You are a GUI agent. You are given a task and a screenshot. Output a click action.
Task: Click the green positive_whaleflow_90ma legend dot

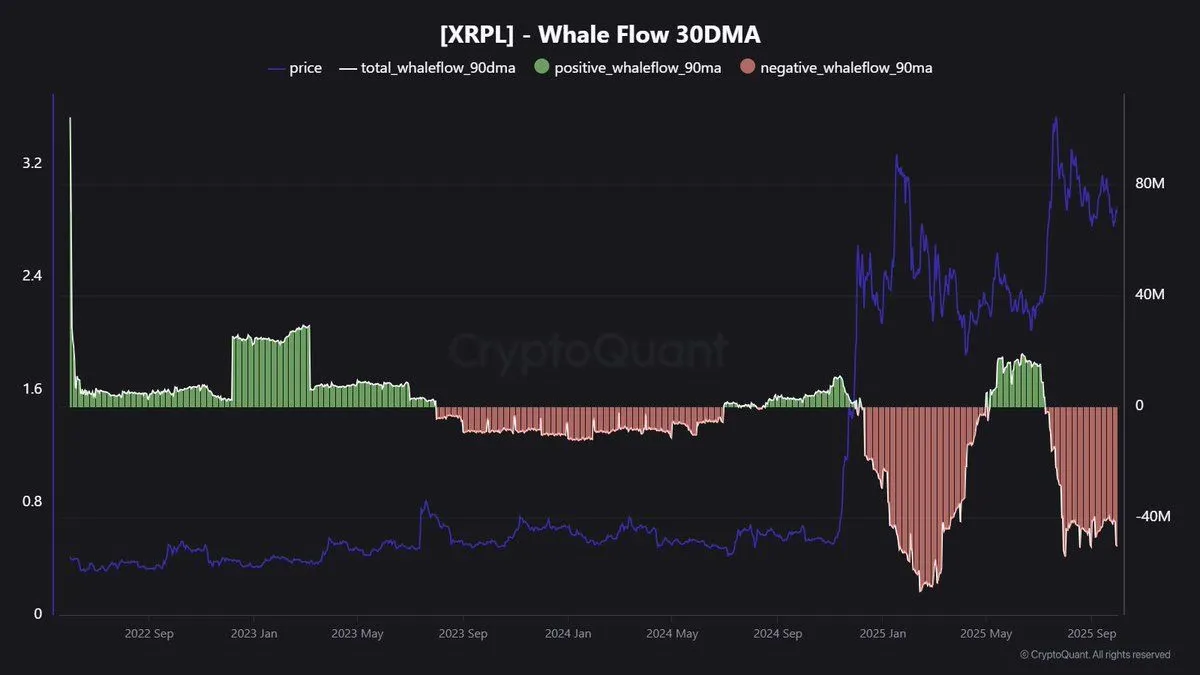point(541,68)
